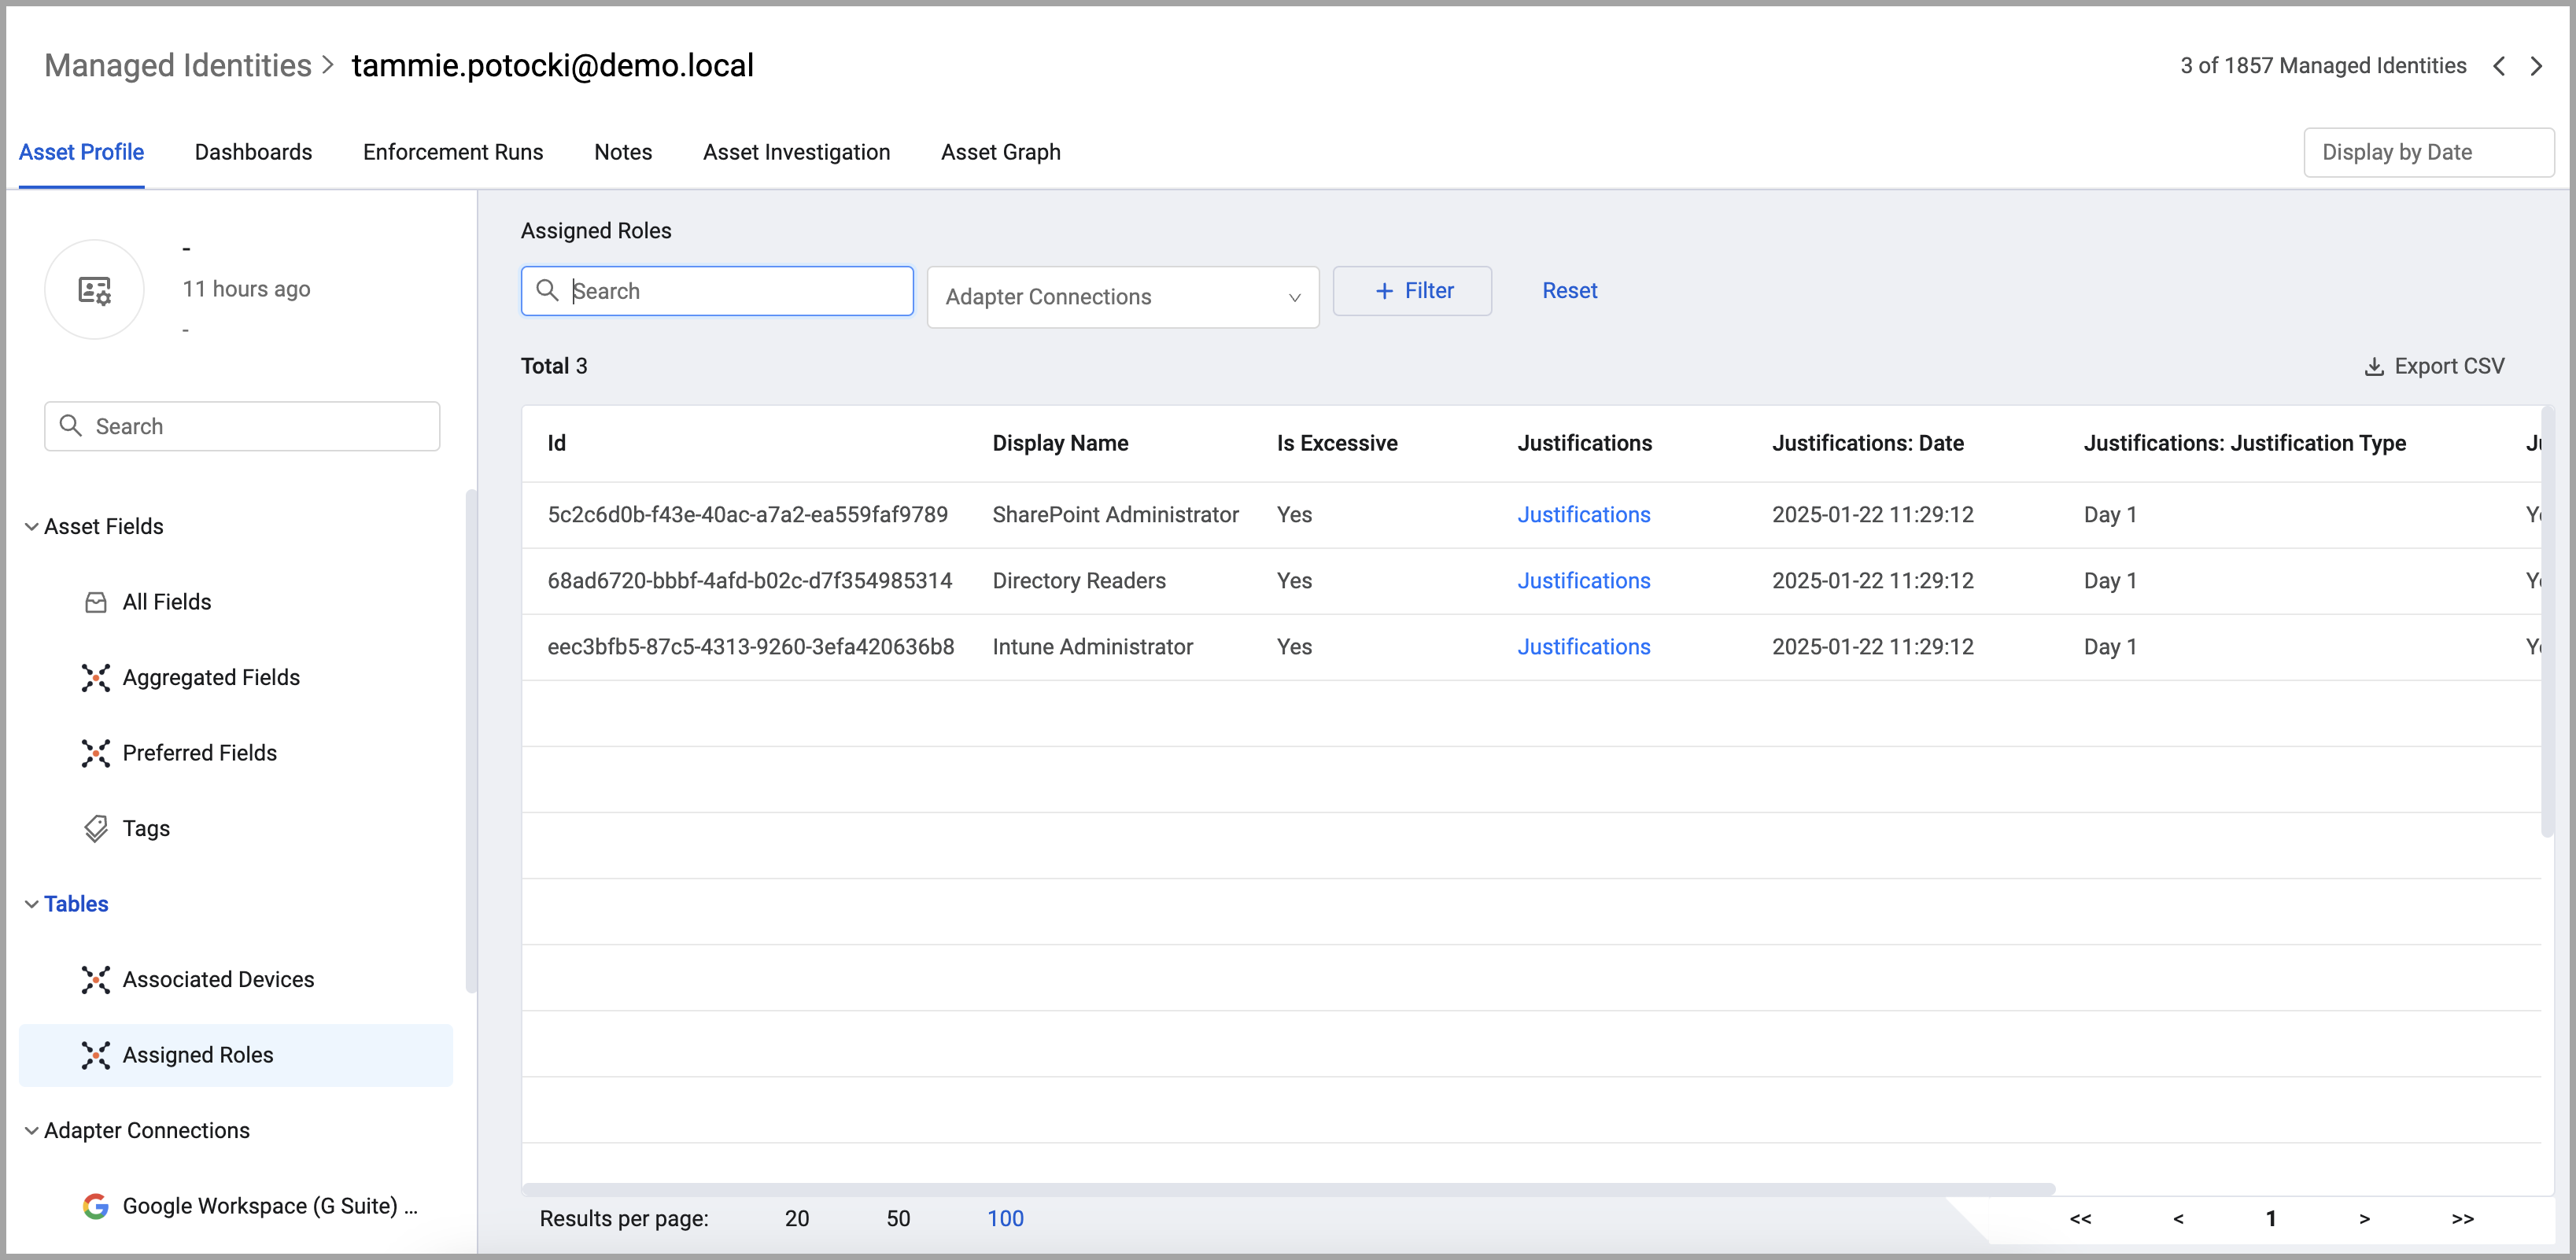This screenshot has height=1260, width=2576.
Task: Click the Reset link
Action: (x=1569, y=291)
